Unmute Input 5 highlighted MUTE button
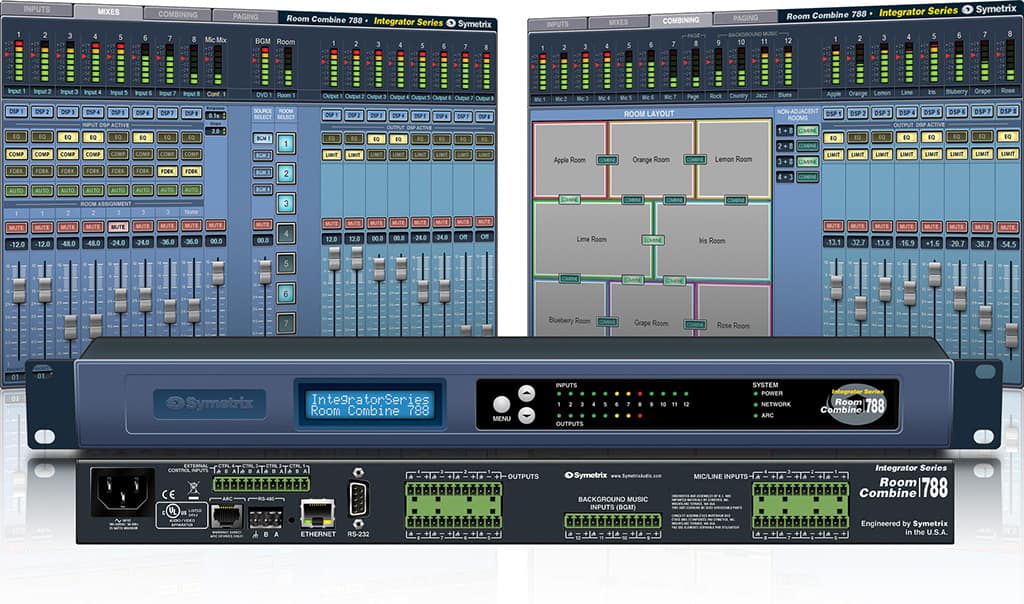1024x604 pixels. pos(118,227)
